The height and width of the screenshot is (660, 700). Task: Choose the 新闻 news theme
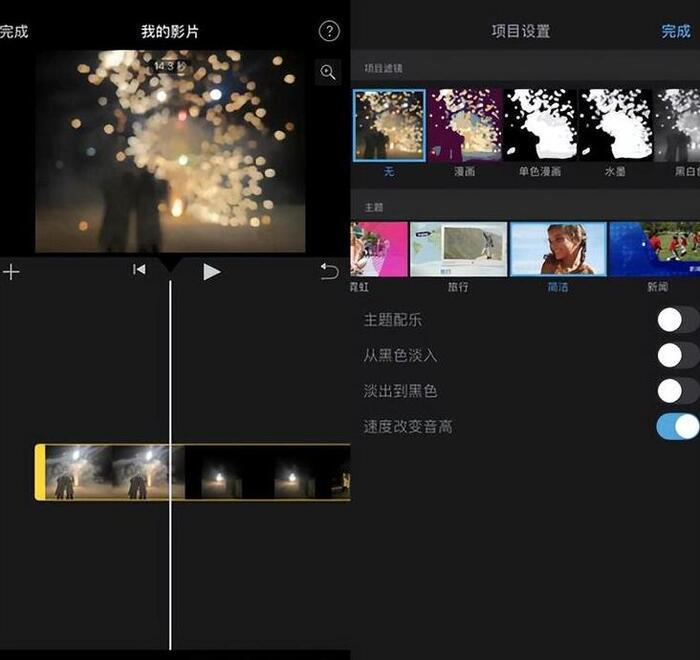(655, 250)
